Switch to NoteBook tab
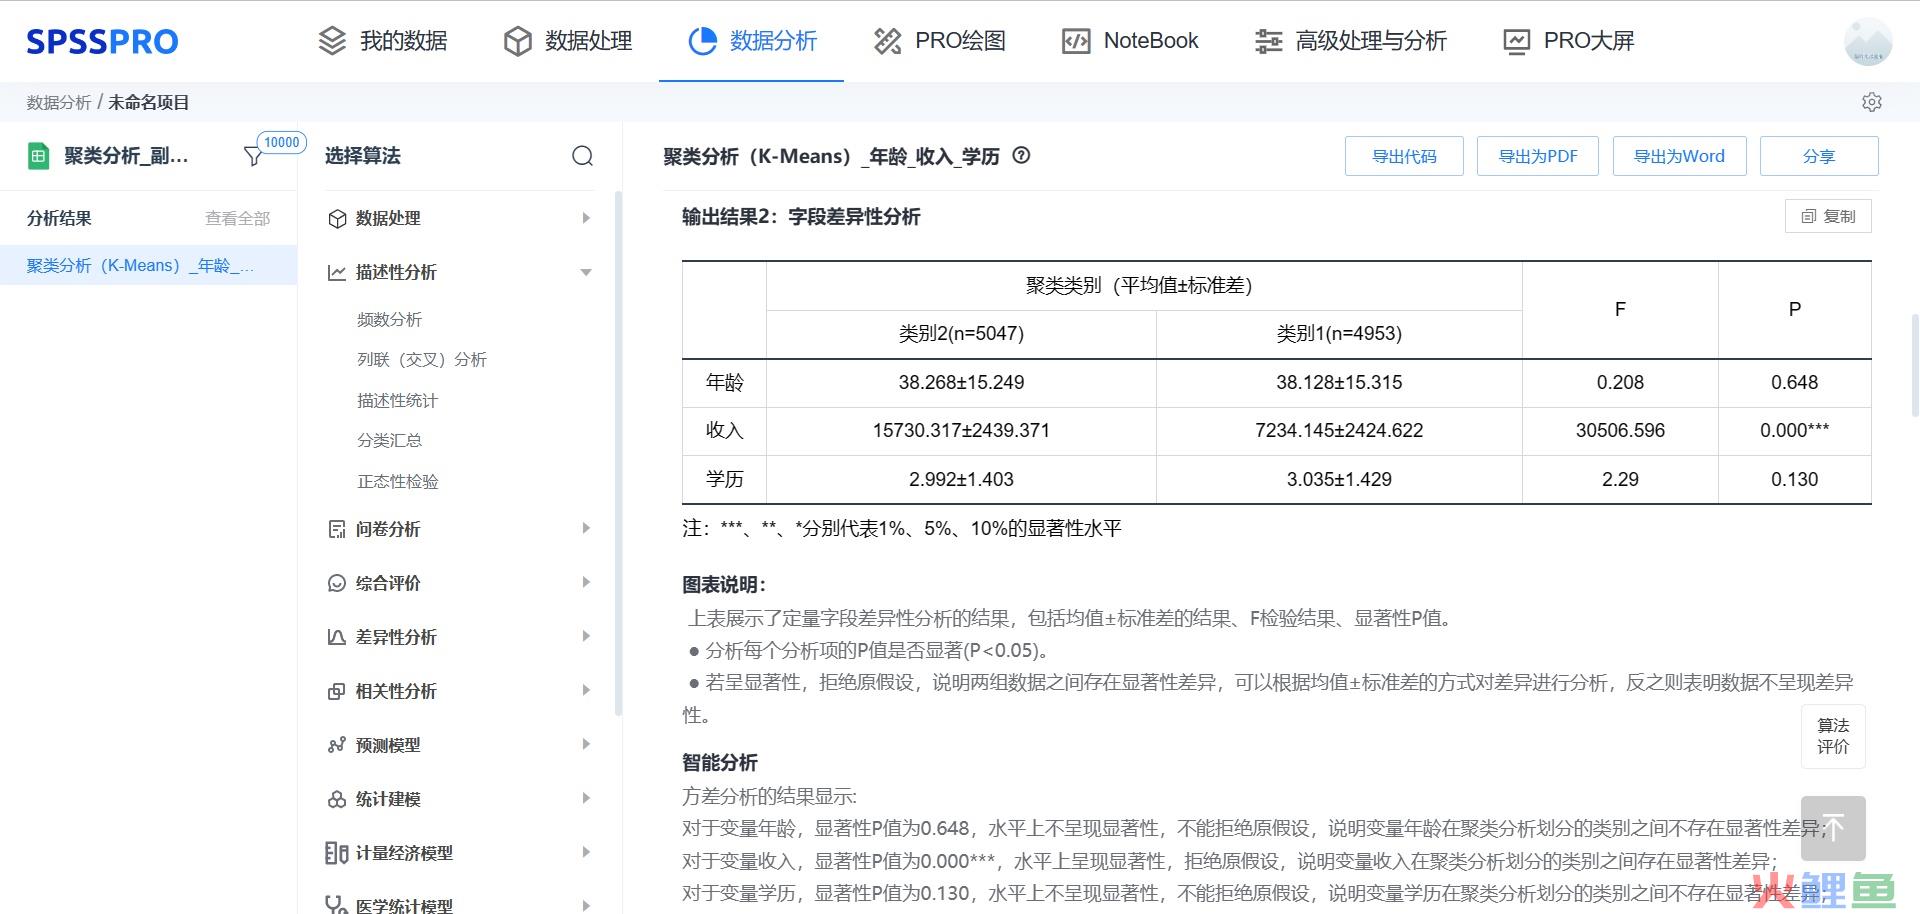Image resolution: width=1920 pixels, height=914 pixels. [x=1130, y=41]
